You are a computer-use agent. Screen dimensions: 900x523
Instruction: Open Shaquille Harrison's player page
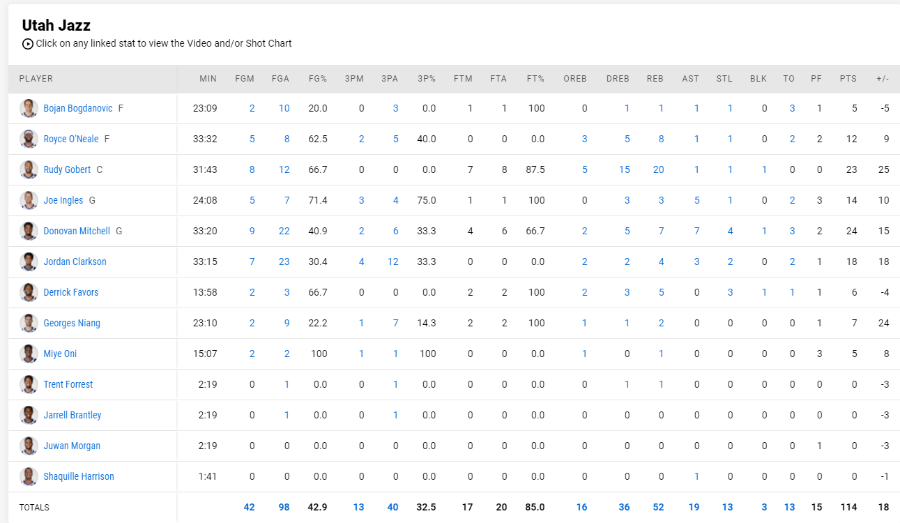[79, 476]
